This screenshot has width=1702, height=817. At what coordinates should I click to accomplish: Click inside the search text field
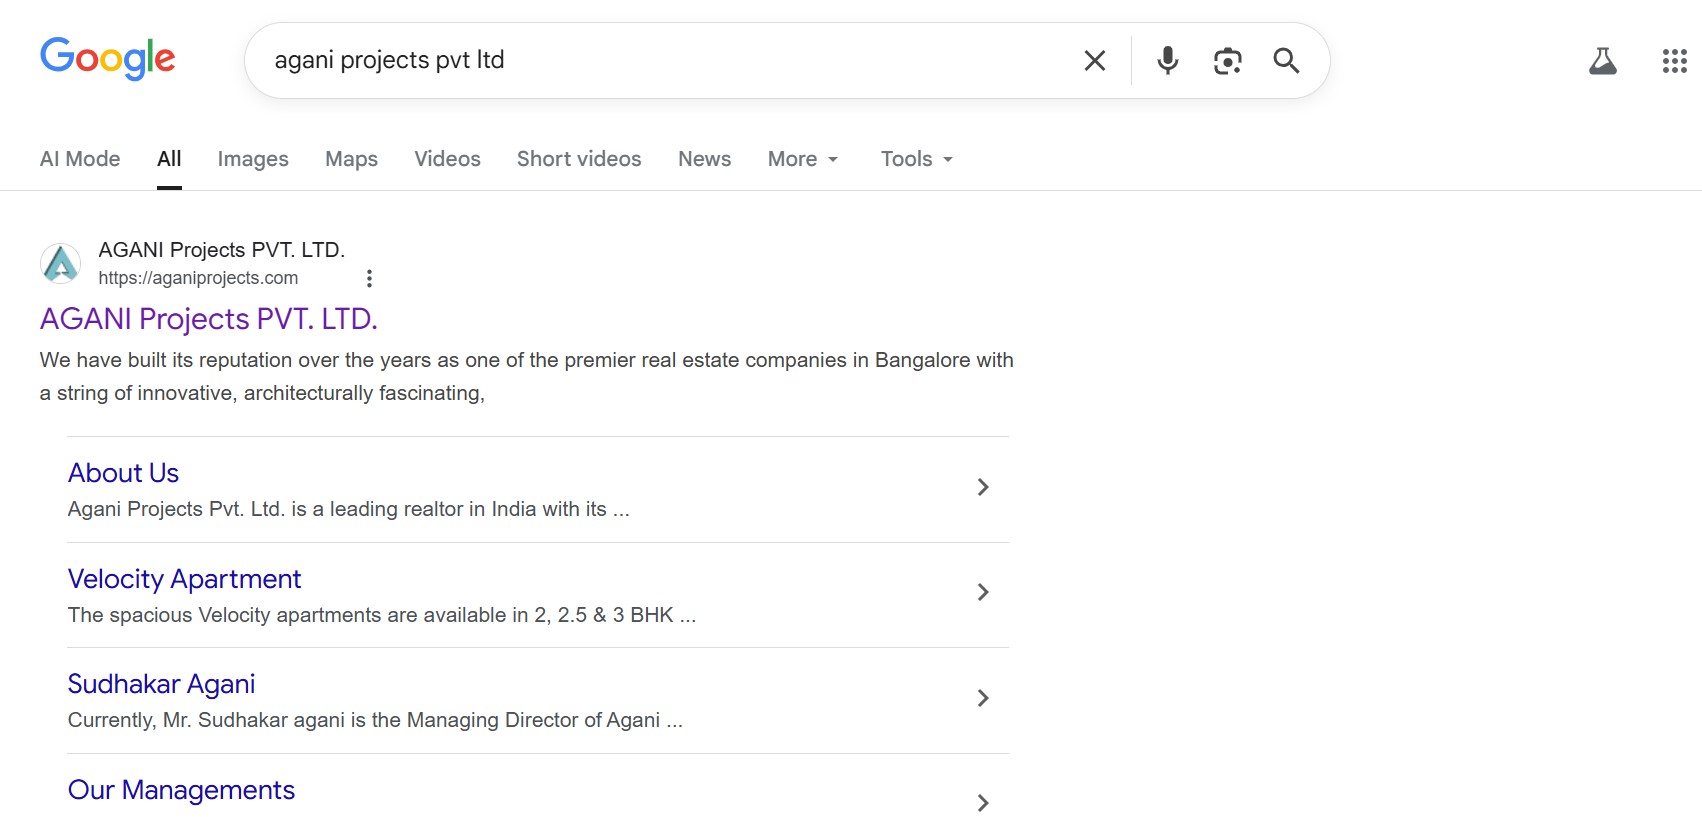(660, 61)
